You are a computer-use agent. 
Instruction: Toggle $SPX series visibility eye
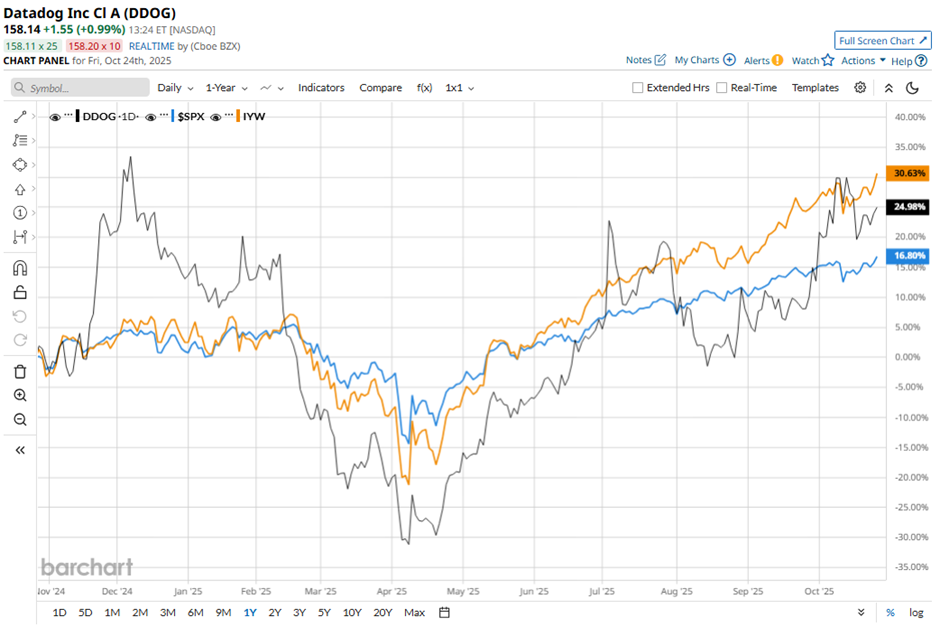click(x=150, y=117)
